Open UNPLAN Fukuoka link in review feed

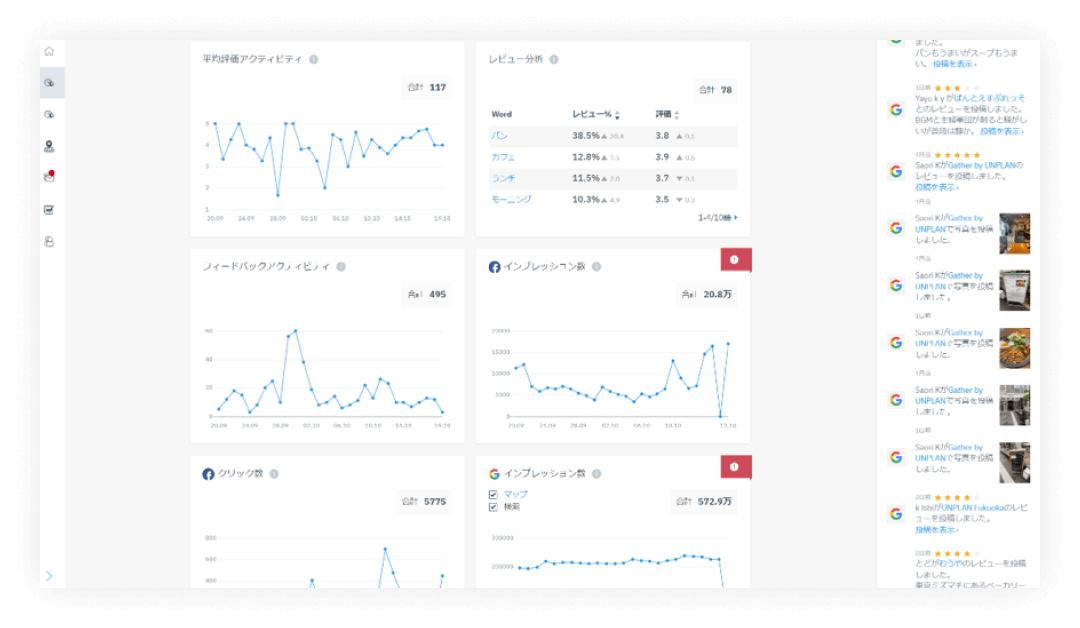(x=972, y=509)
